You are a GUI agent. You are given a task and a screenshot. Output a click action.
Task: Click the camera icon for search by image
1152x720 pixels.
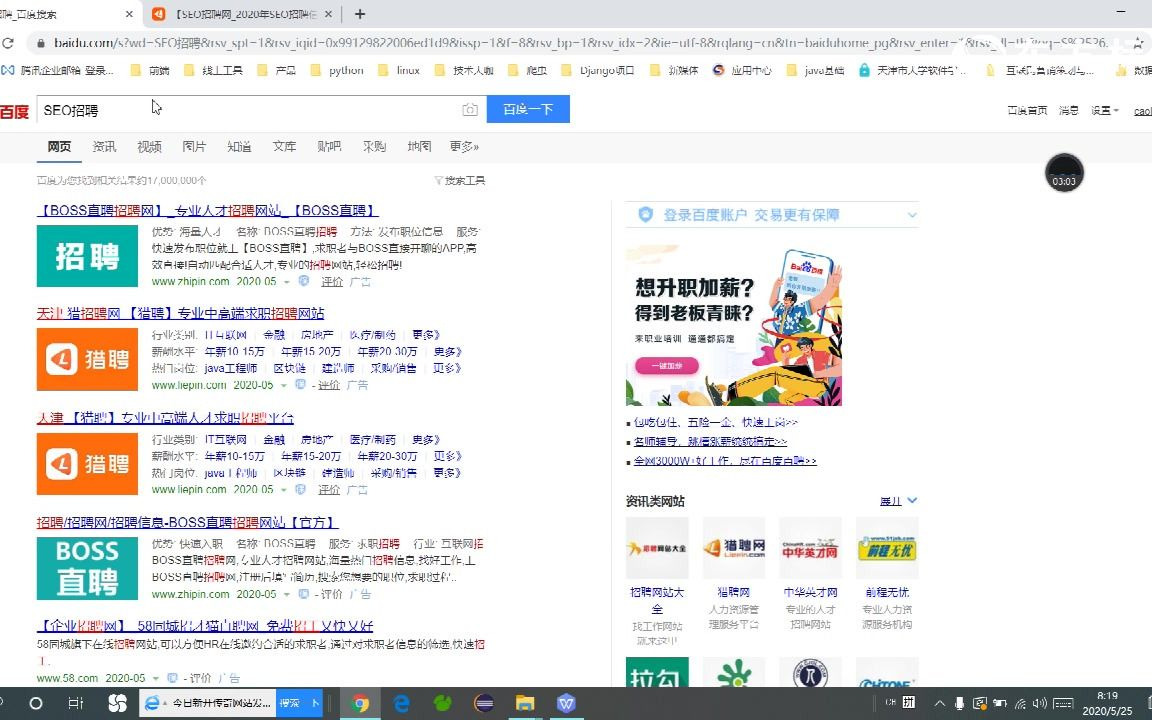(470, 109)
